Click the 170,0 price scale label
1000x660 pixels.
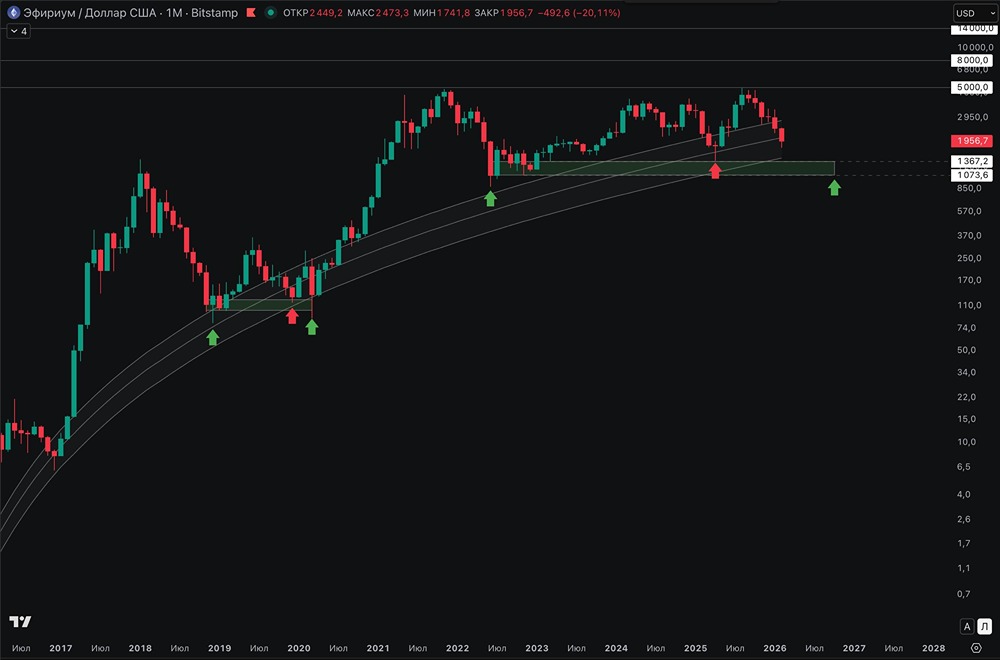969,280
